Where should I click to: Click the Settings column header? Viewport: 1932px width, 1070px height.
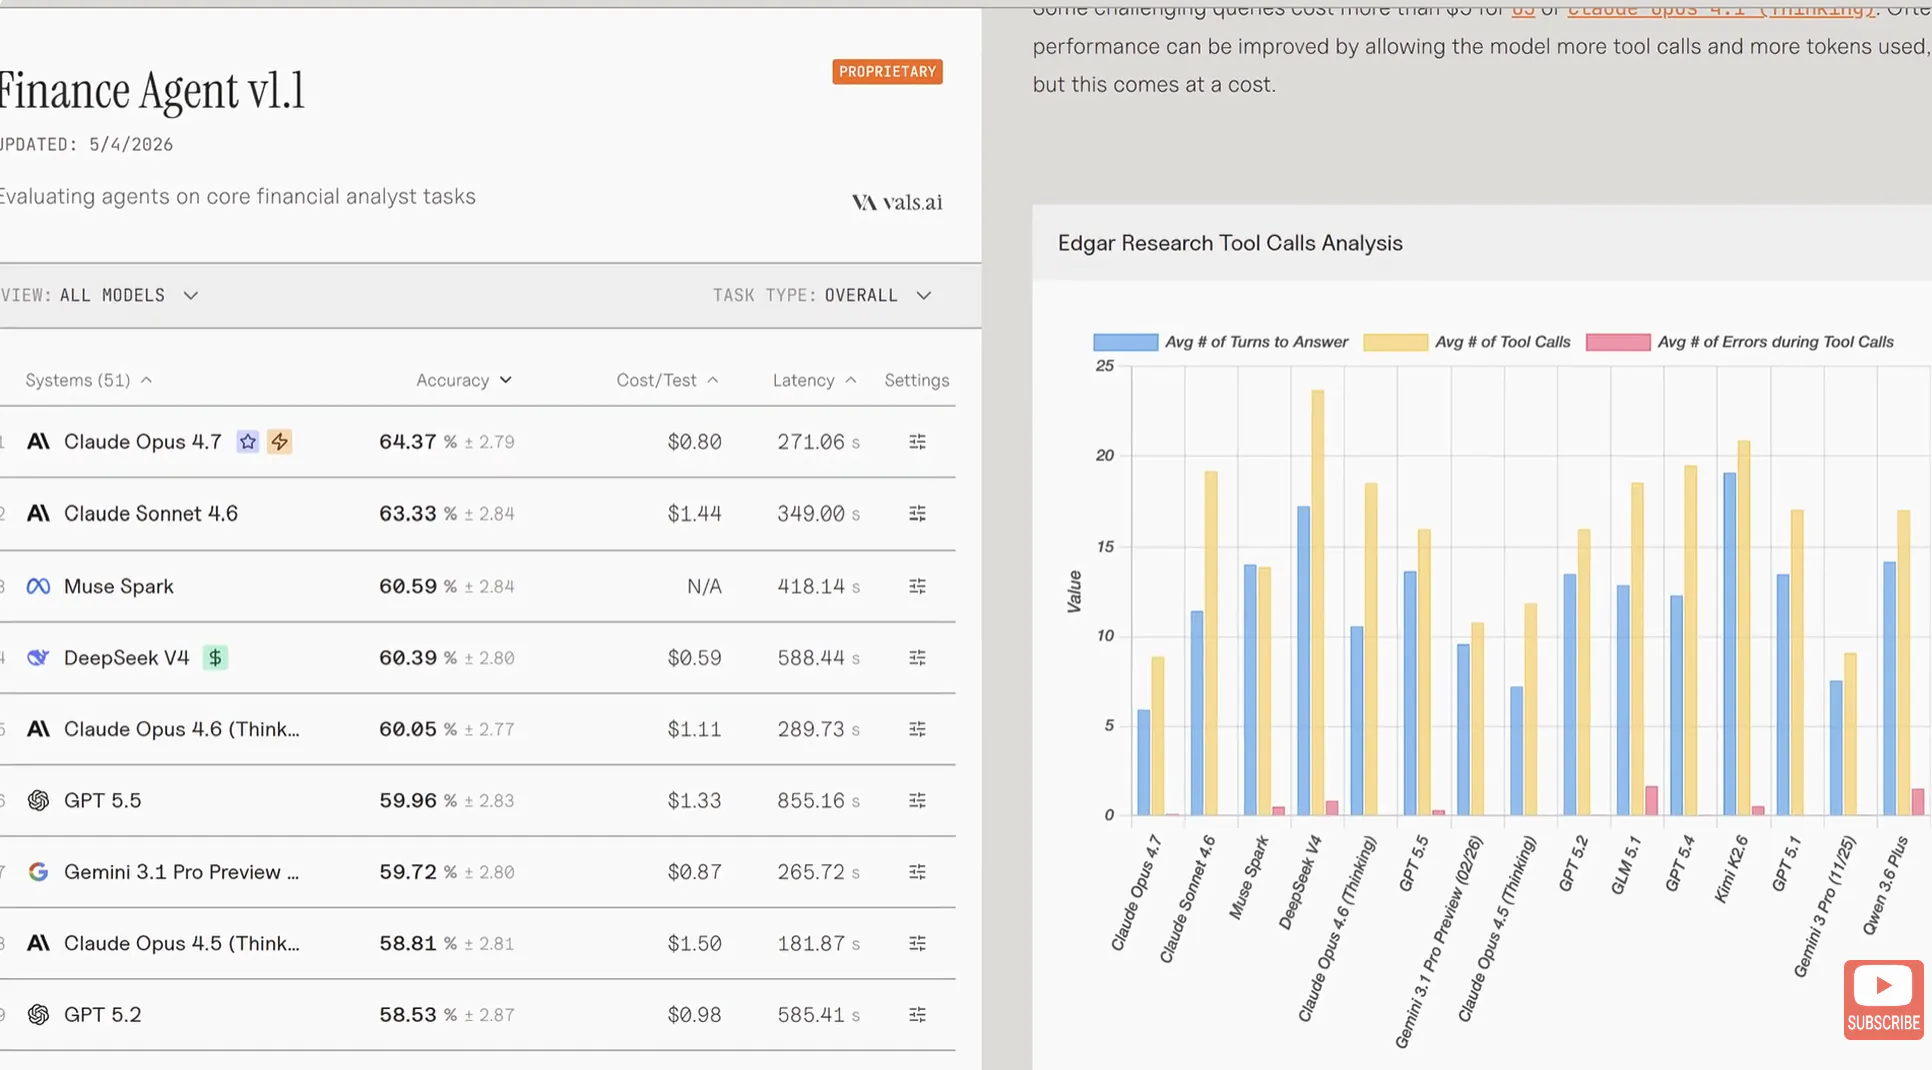coord(917,381)
